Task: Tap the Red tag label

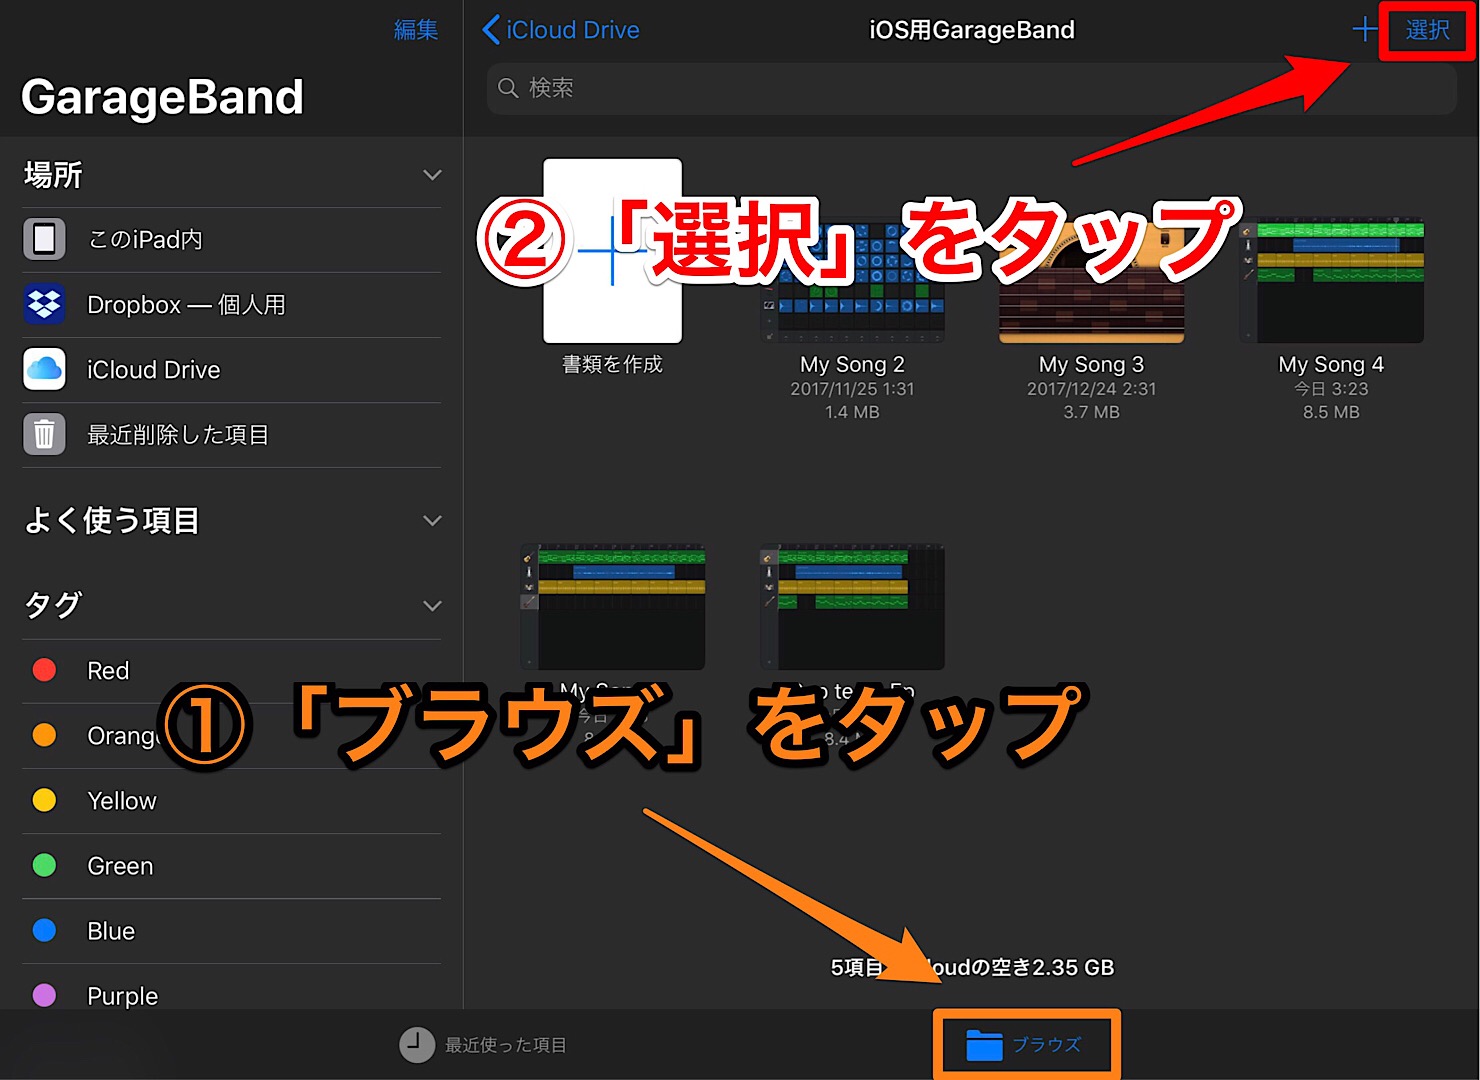Action: coord(108,670)
